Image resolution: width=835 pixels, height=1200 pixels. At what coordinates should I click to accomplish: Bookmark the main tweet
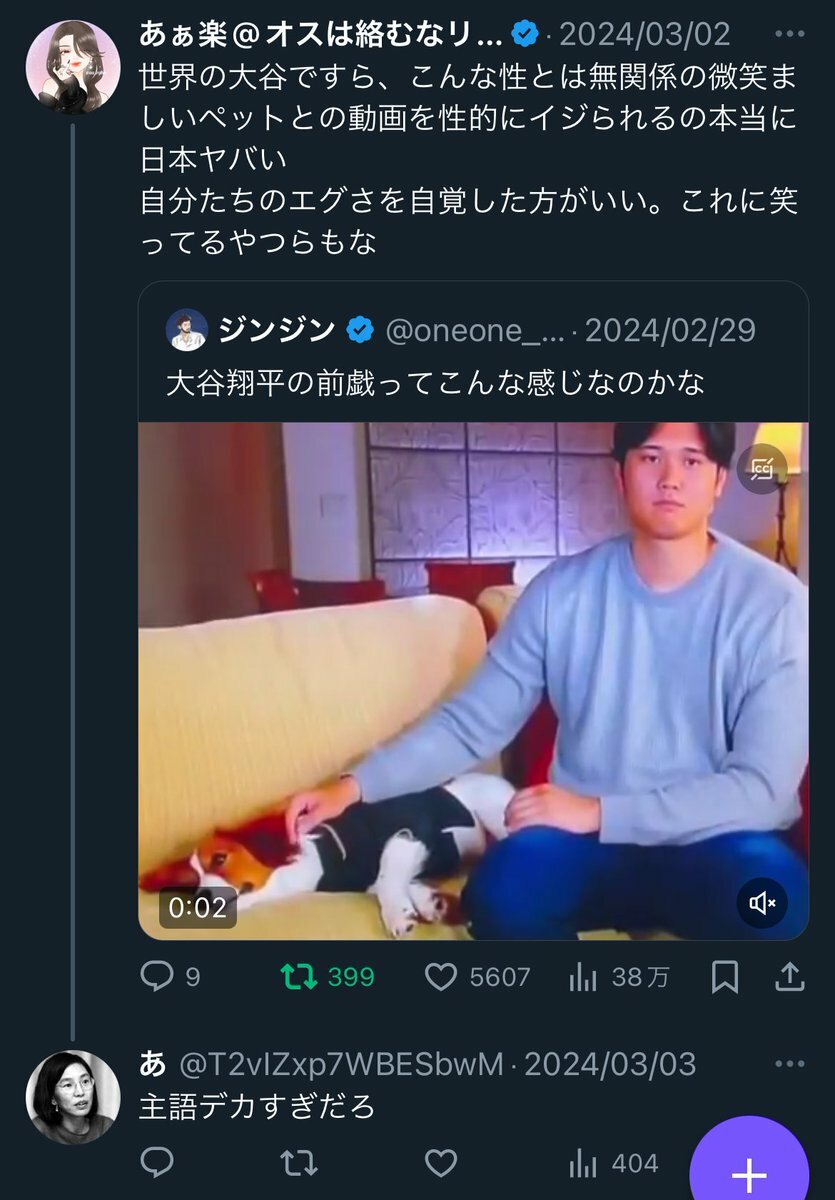pyautogui.click(x=724, y=976)
